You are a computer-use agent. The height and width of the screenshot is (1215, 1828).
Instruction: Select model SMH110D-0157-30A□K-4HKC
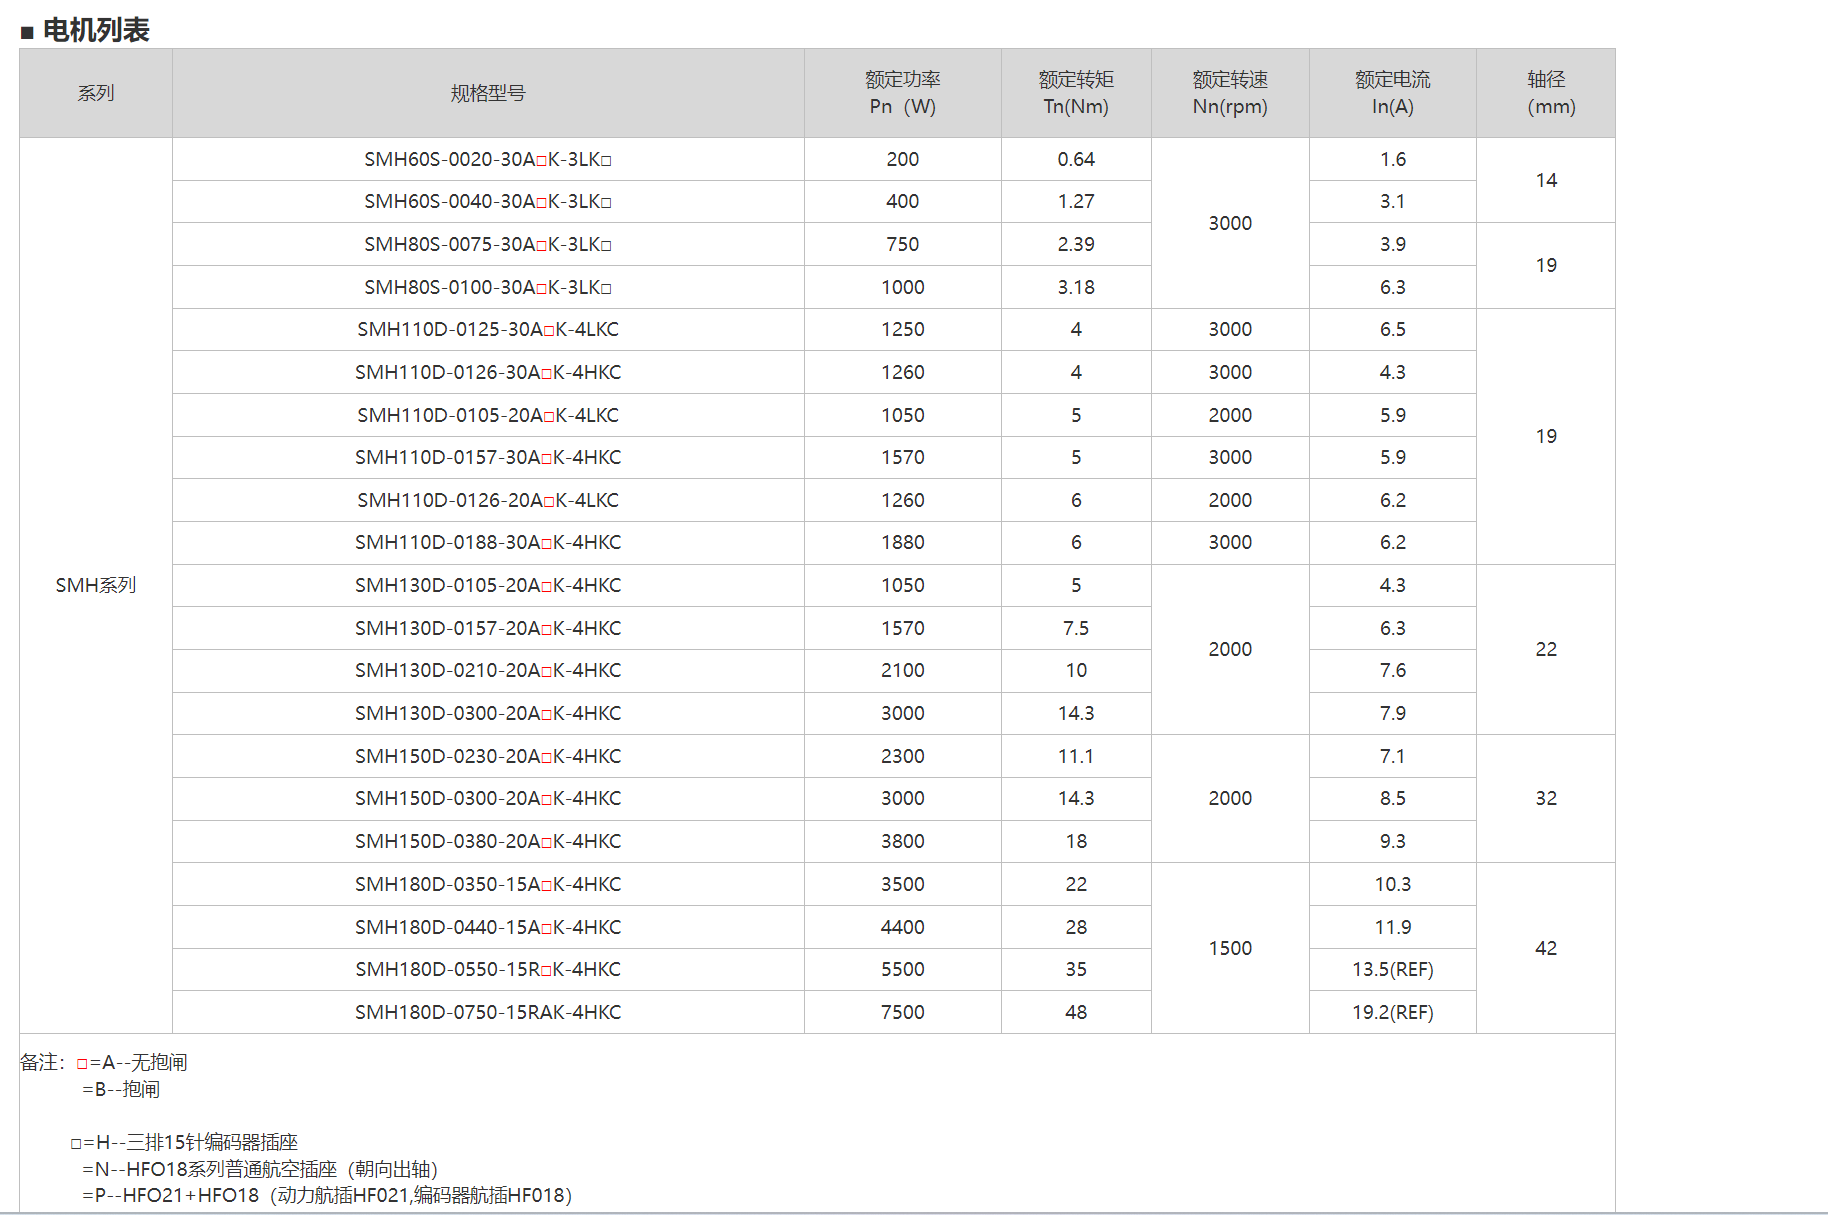pyautogui.click(x=488, y=457)
